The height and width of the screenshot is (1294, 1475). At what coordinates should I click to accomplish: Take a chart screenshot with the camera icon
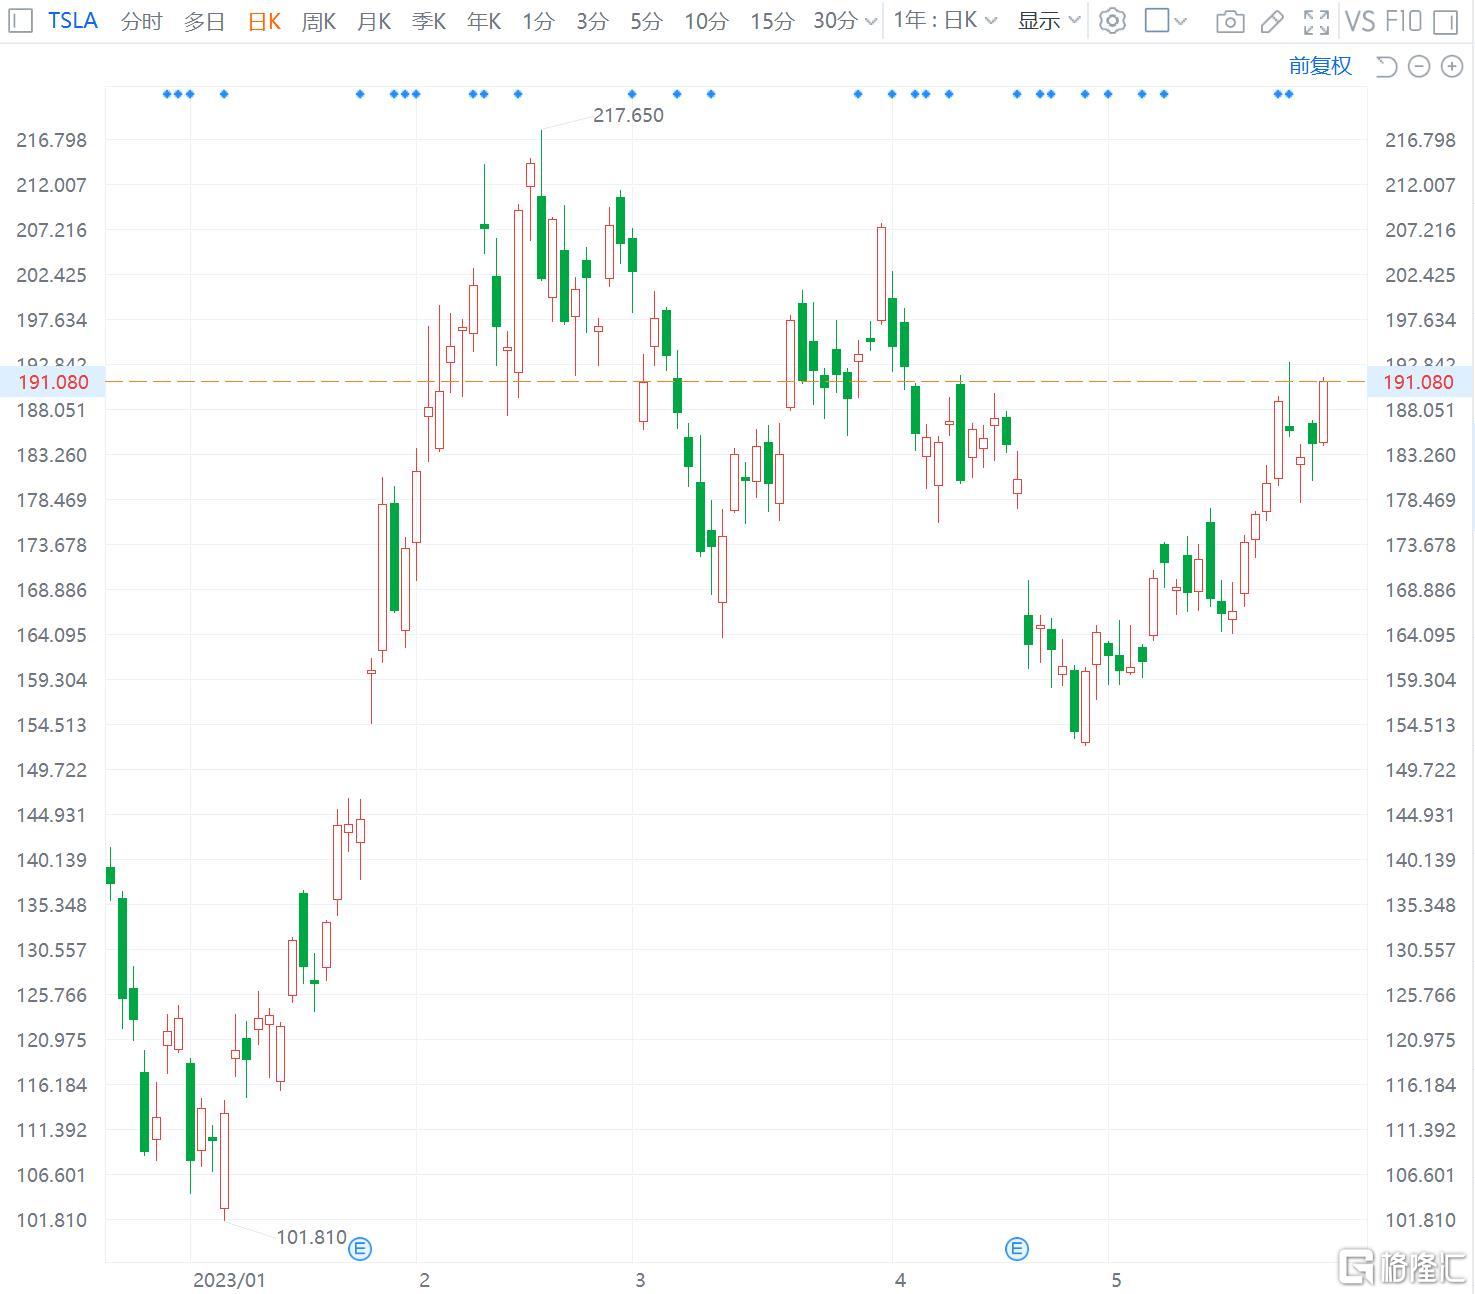click(x=1230, y=20)
